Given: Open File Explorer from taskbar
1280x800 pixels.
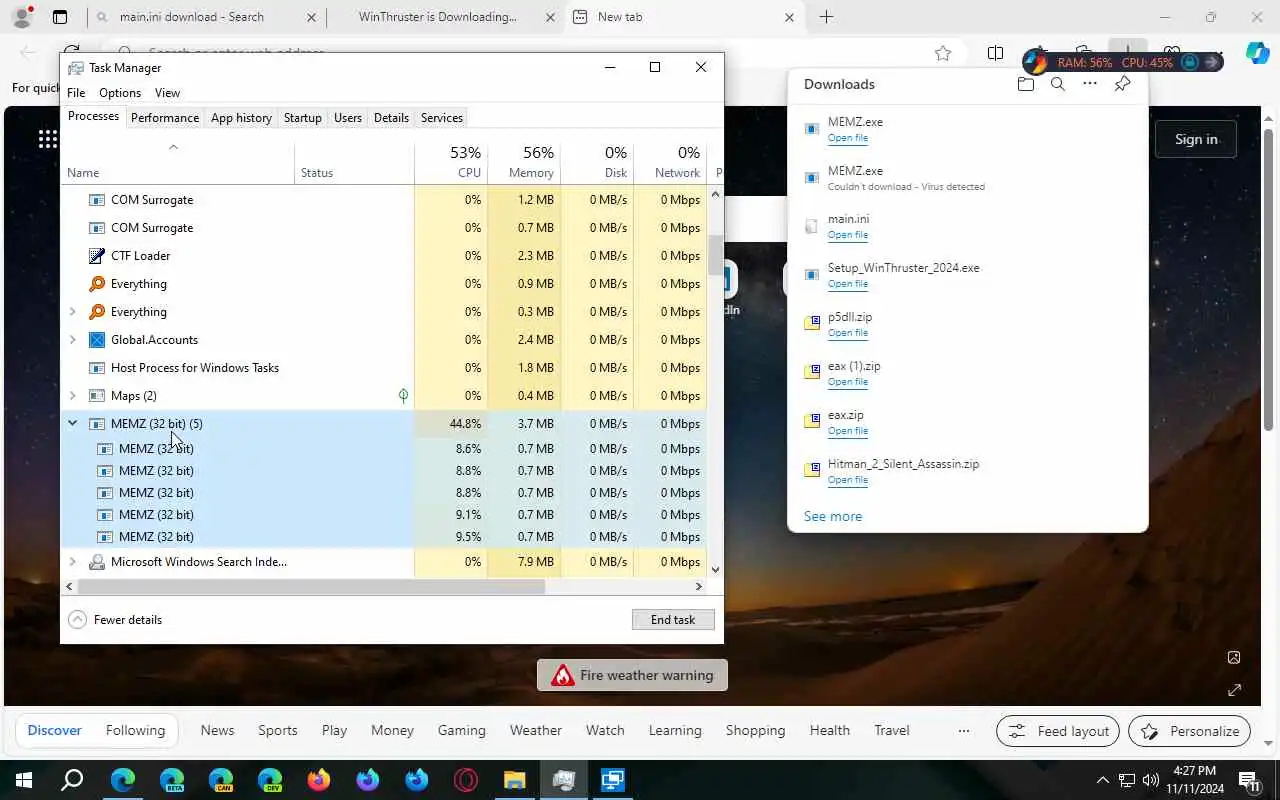Looking at the screenshot, I should (514, 780).
